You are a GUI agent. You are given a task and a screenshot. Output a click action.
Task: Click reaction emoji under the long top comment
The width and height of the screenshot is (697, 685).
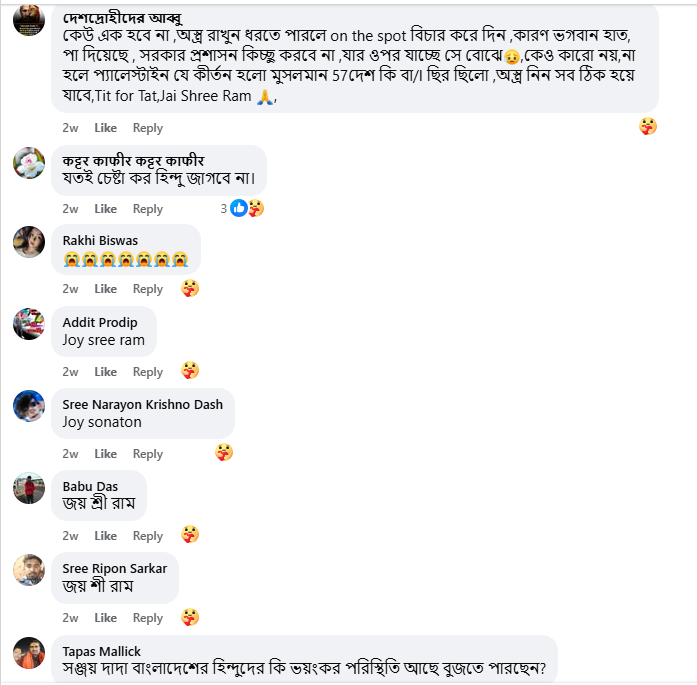[648, 126]
